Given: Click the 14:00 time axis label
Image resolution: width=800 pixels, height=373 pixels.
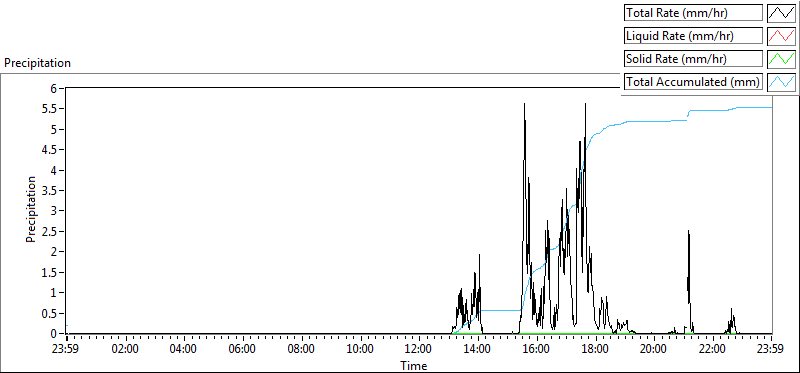Looking at the screenshot, I should tap(478, 350).
